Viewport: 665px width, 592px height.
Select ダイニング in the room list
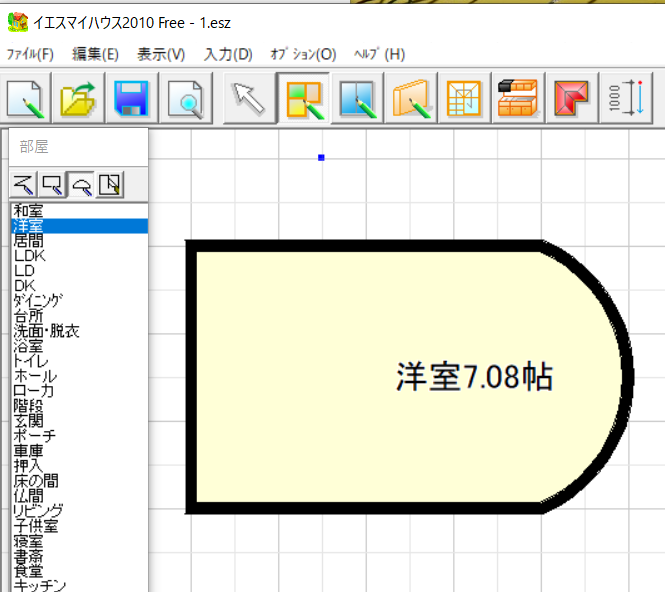[79, 301]
